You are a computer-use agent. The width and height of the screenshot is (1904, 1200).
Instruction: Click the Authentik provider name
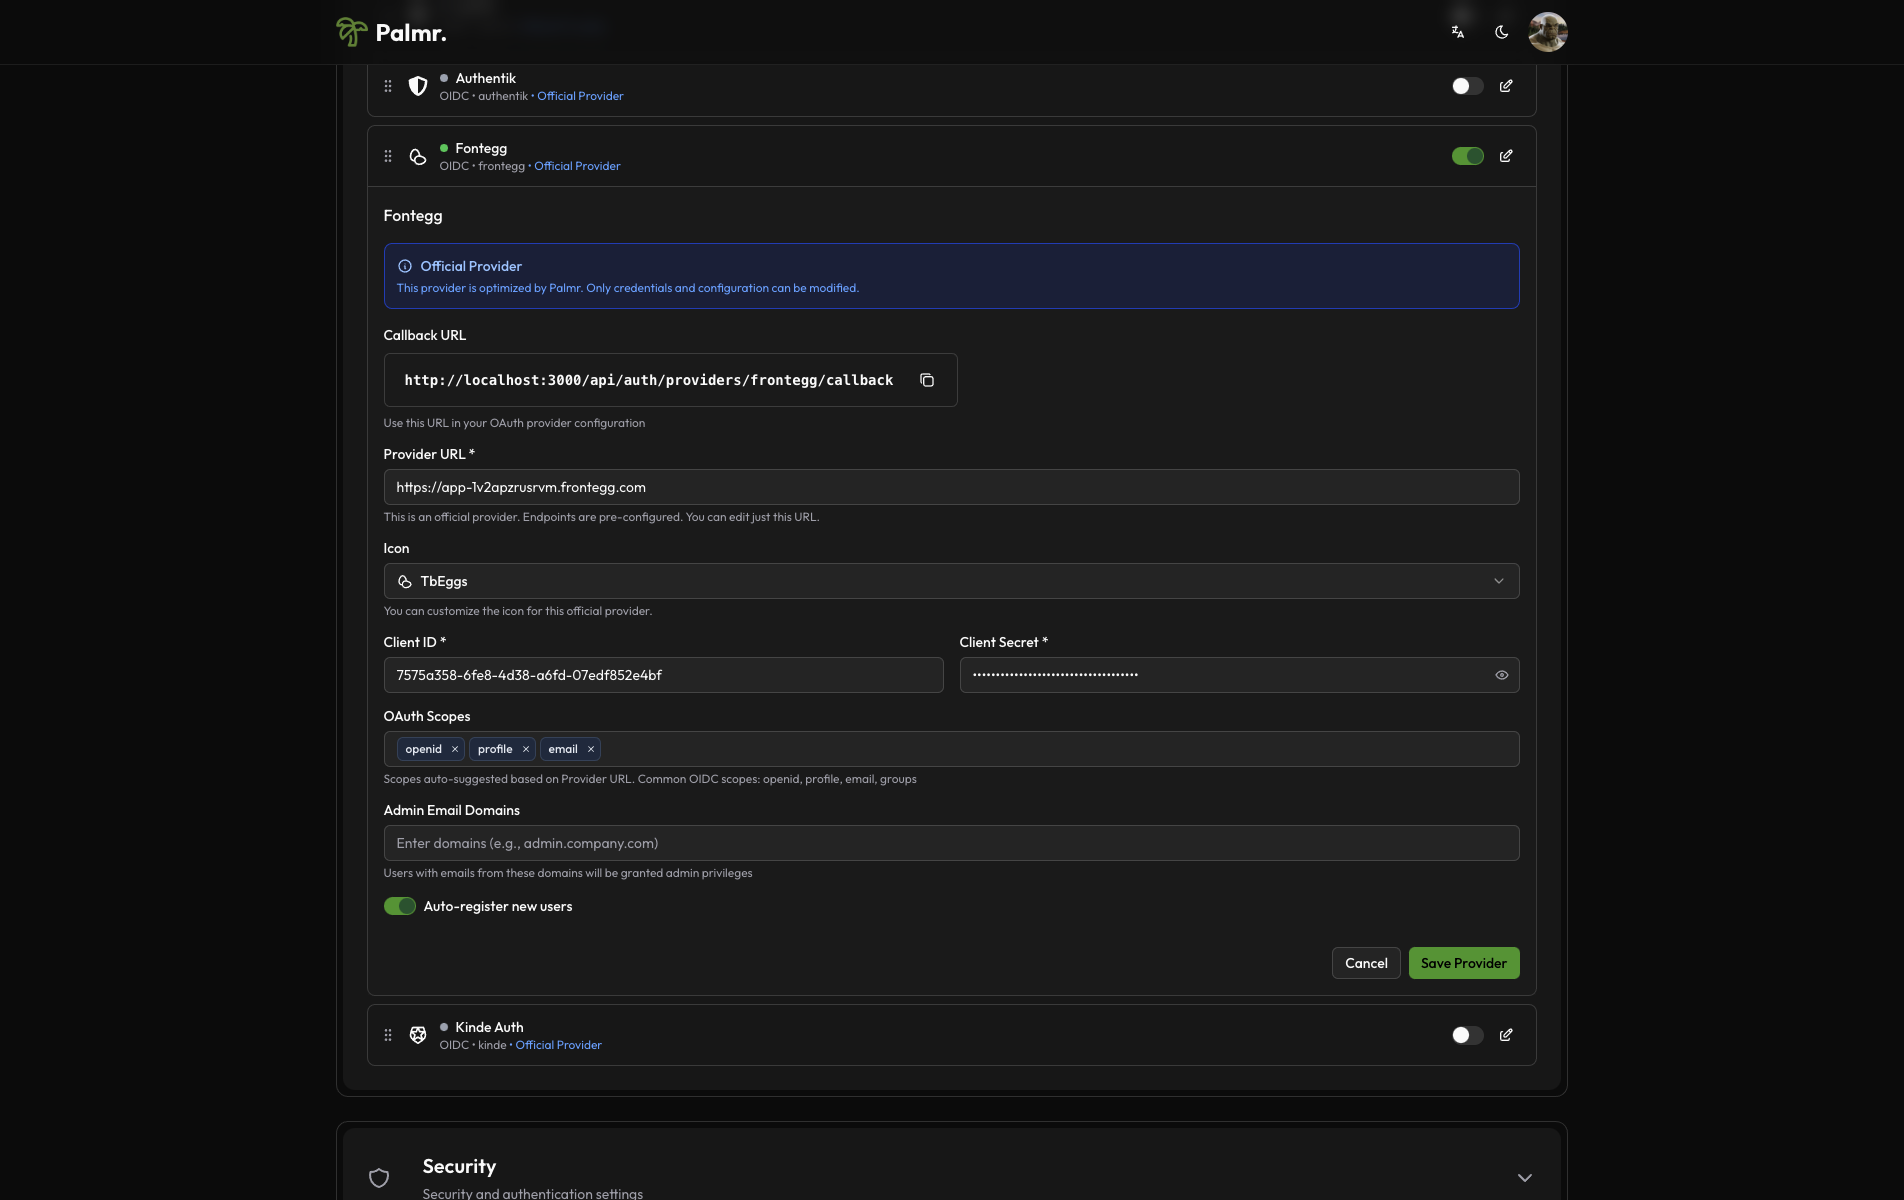coord(485,78)
